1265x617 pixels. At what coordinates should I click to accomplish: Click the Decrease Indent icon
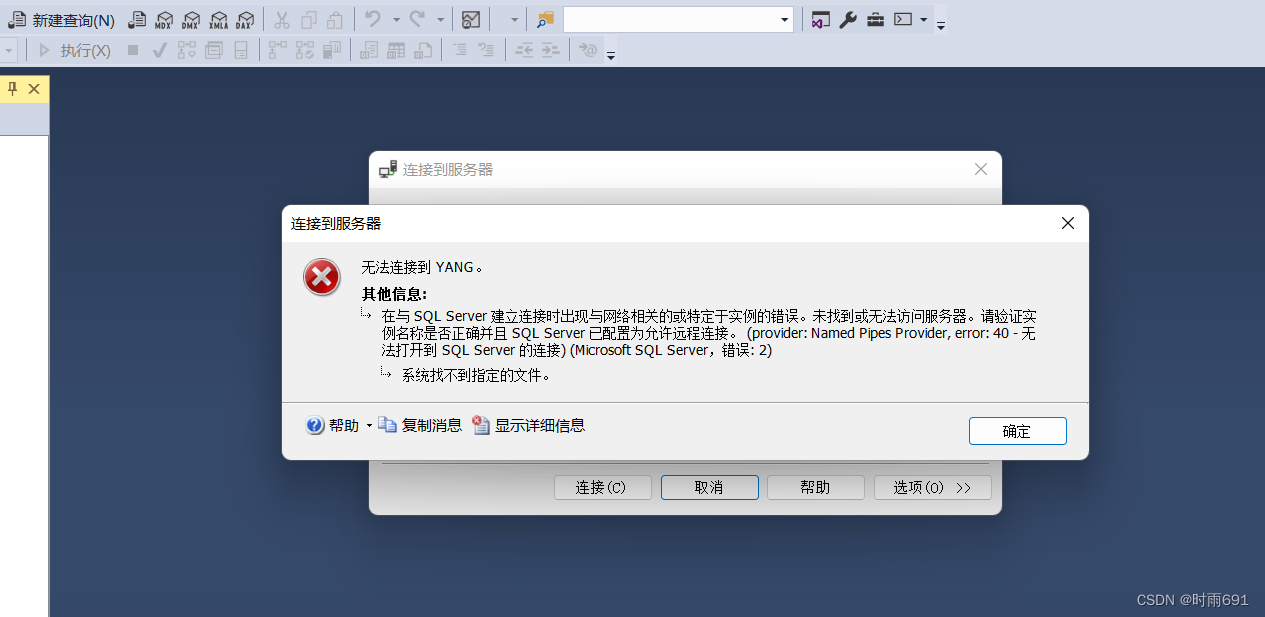524,50
